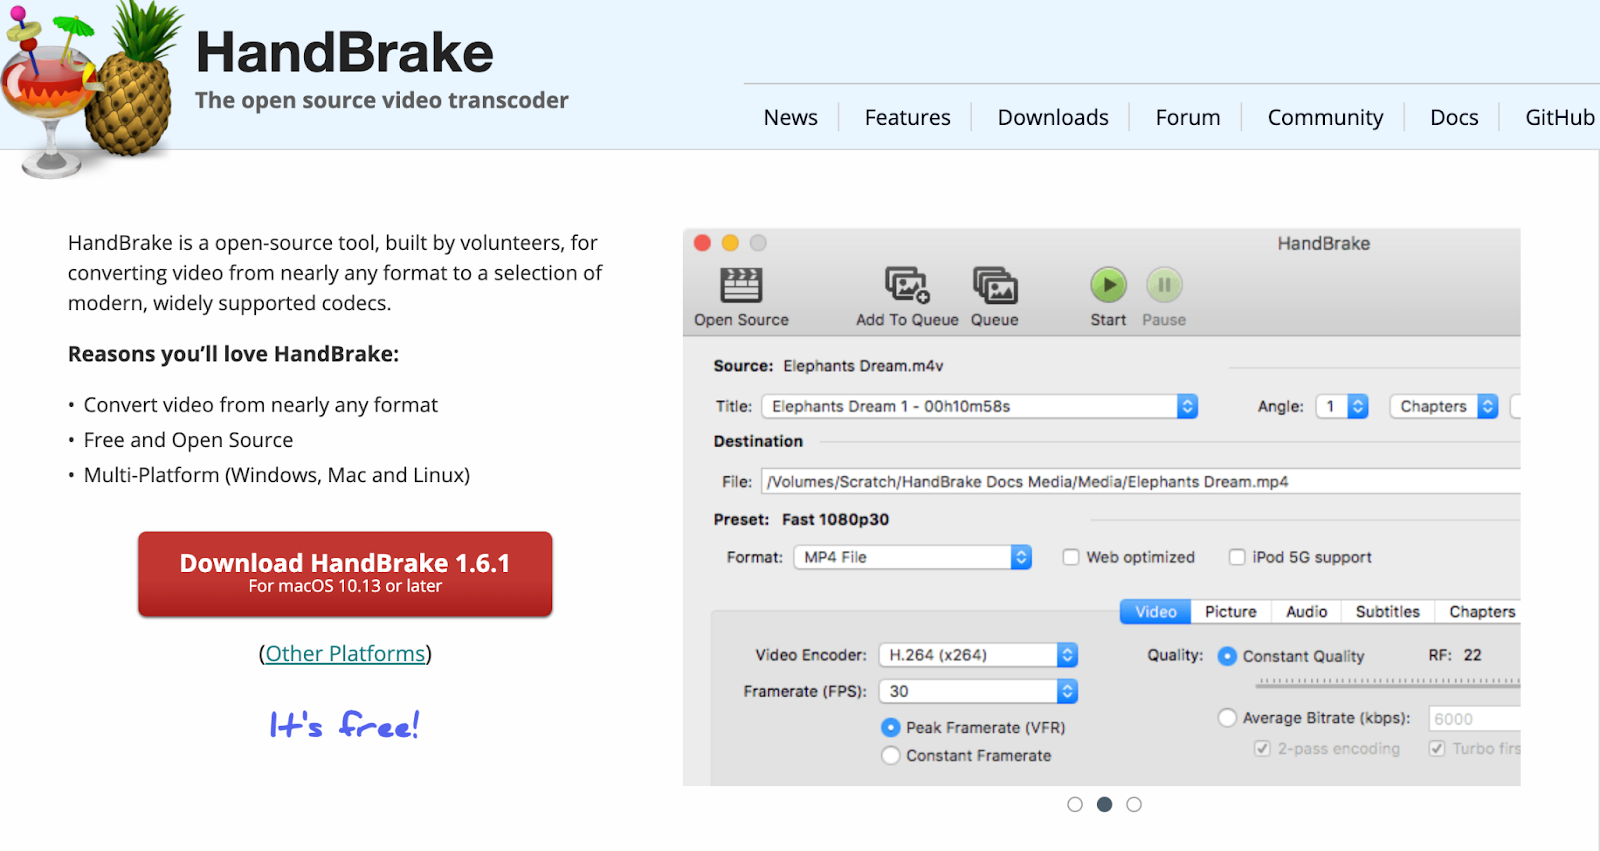Screen dimensions: 1600x851
Task: Click the destination File path field
Action: (1140, 482)
